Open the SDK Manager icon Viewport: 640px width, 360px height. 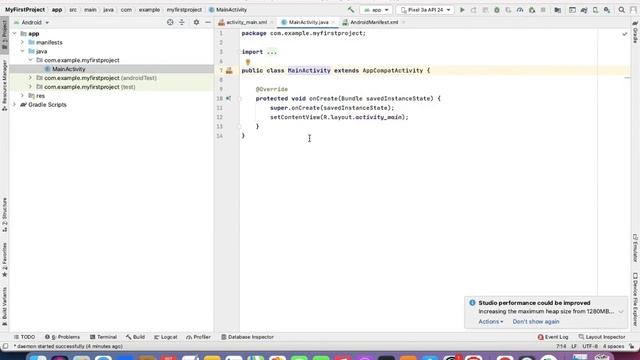coord(607,10)
